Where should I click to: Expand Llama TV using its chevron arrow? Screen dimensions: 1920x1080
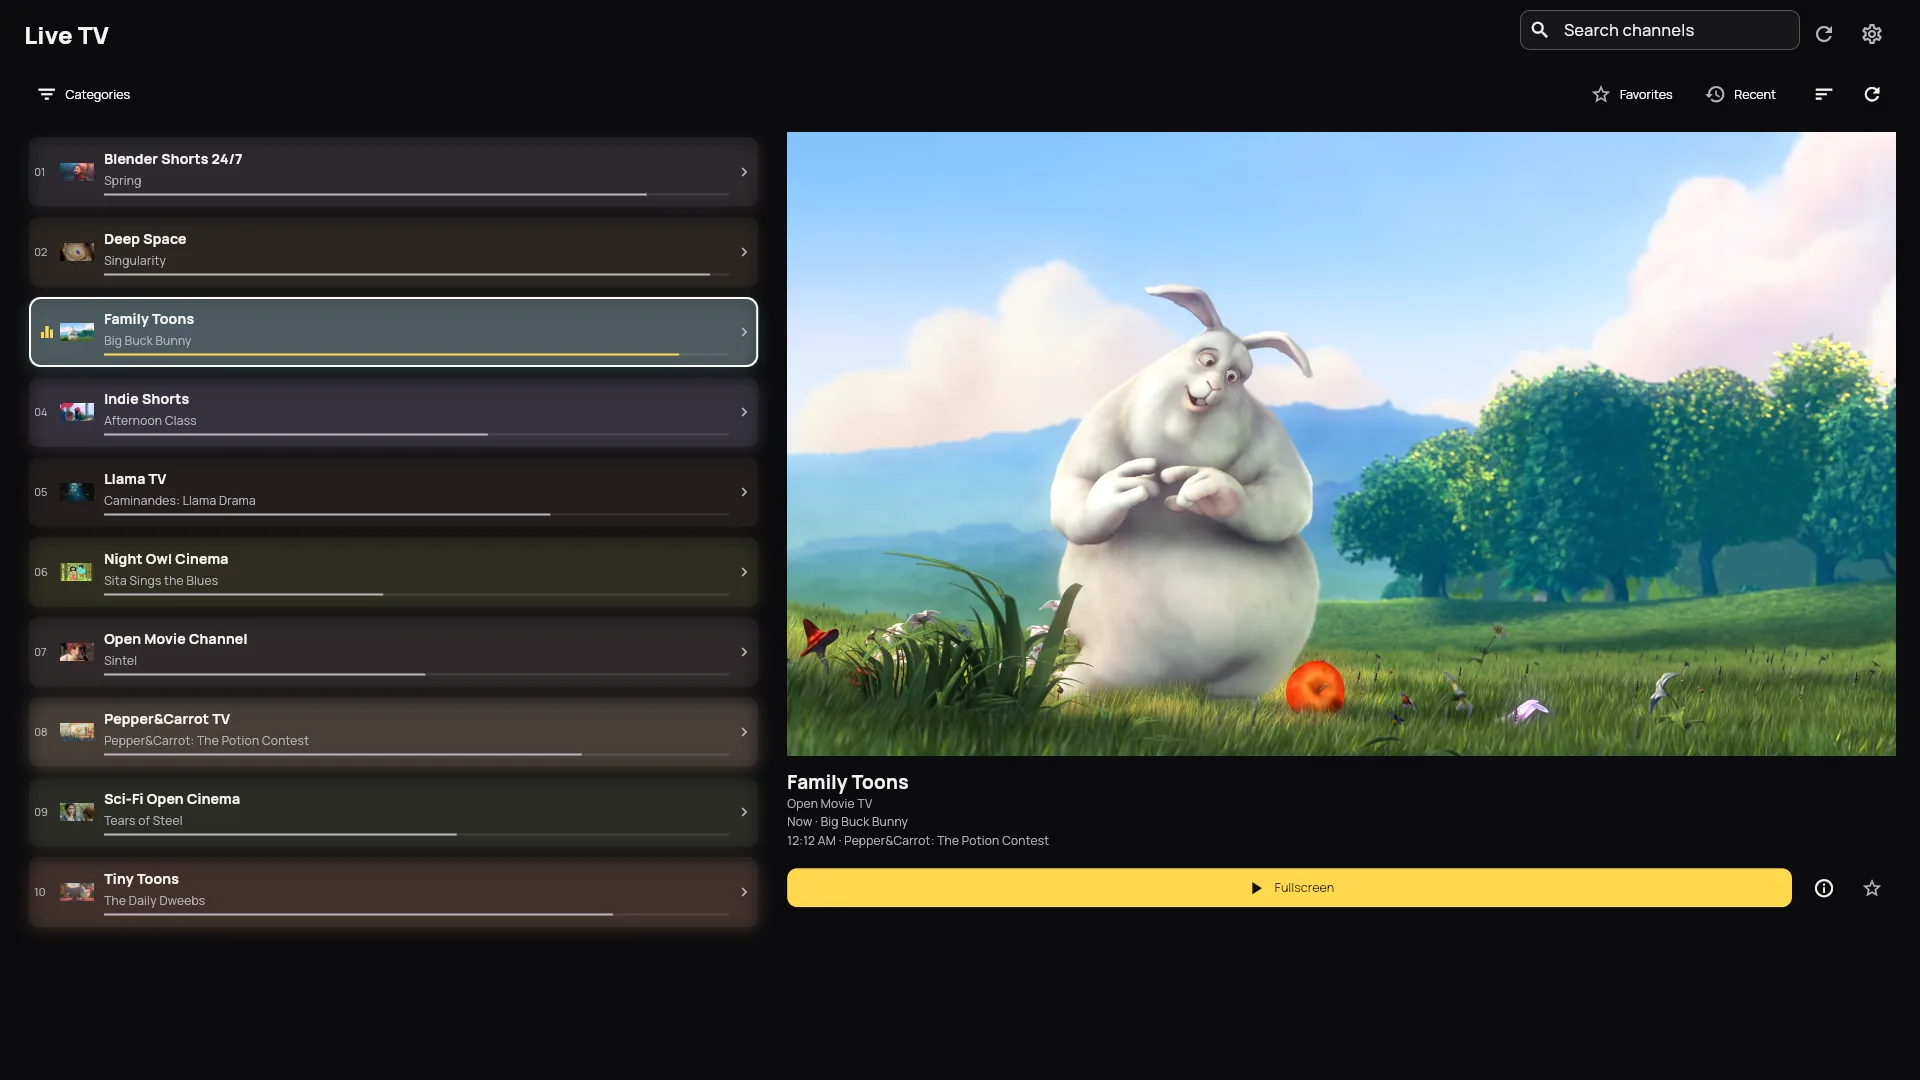coord(744,492)
